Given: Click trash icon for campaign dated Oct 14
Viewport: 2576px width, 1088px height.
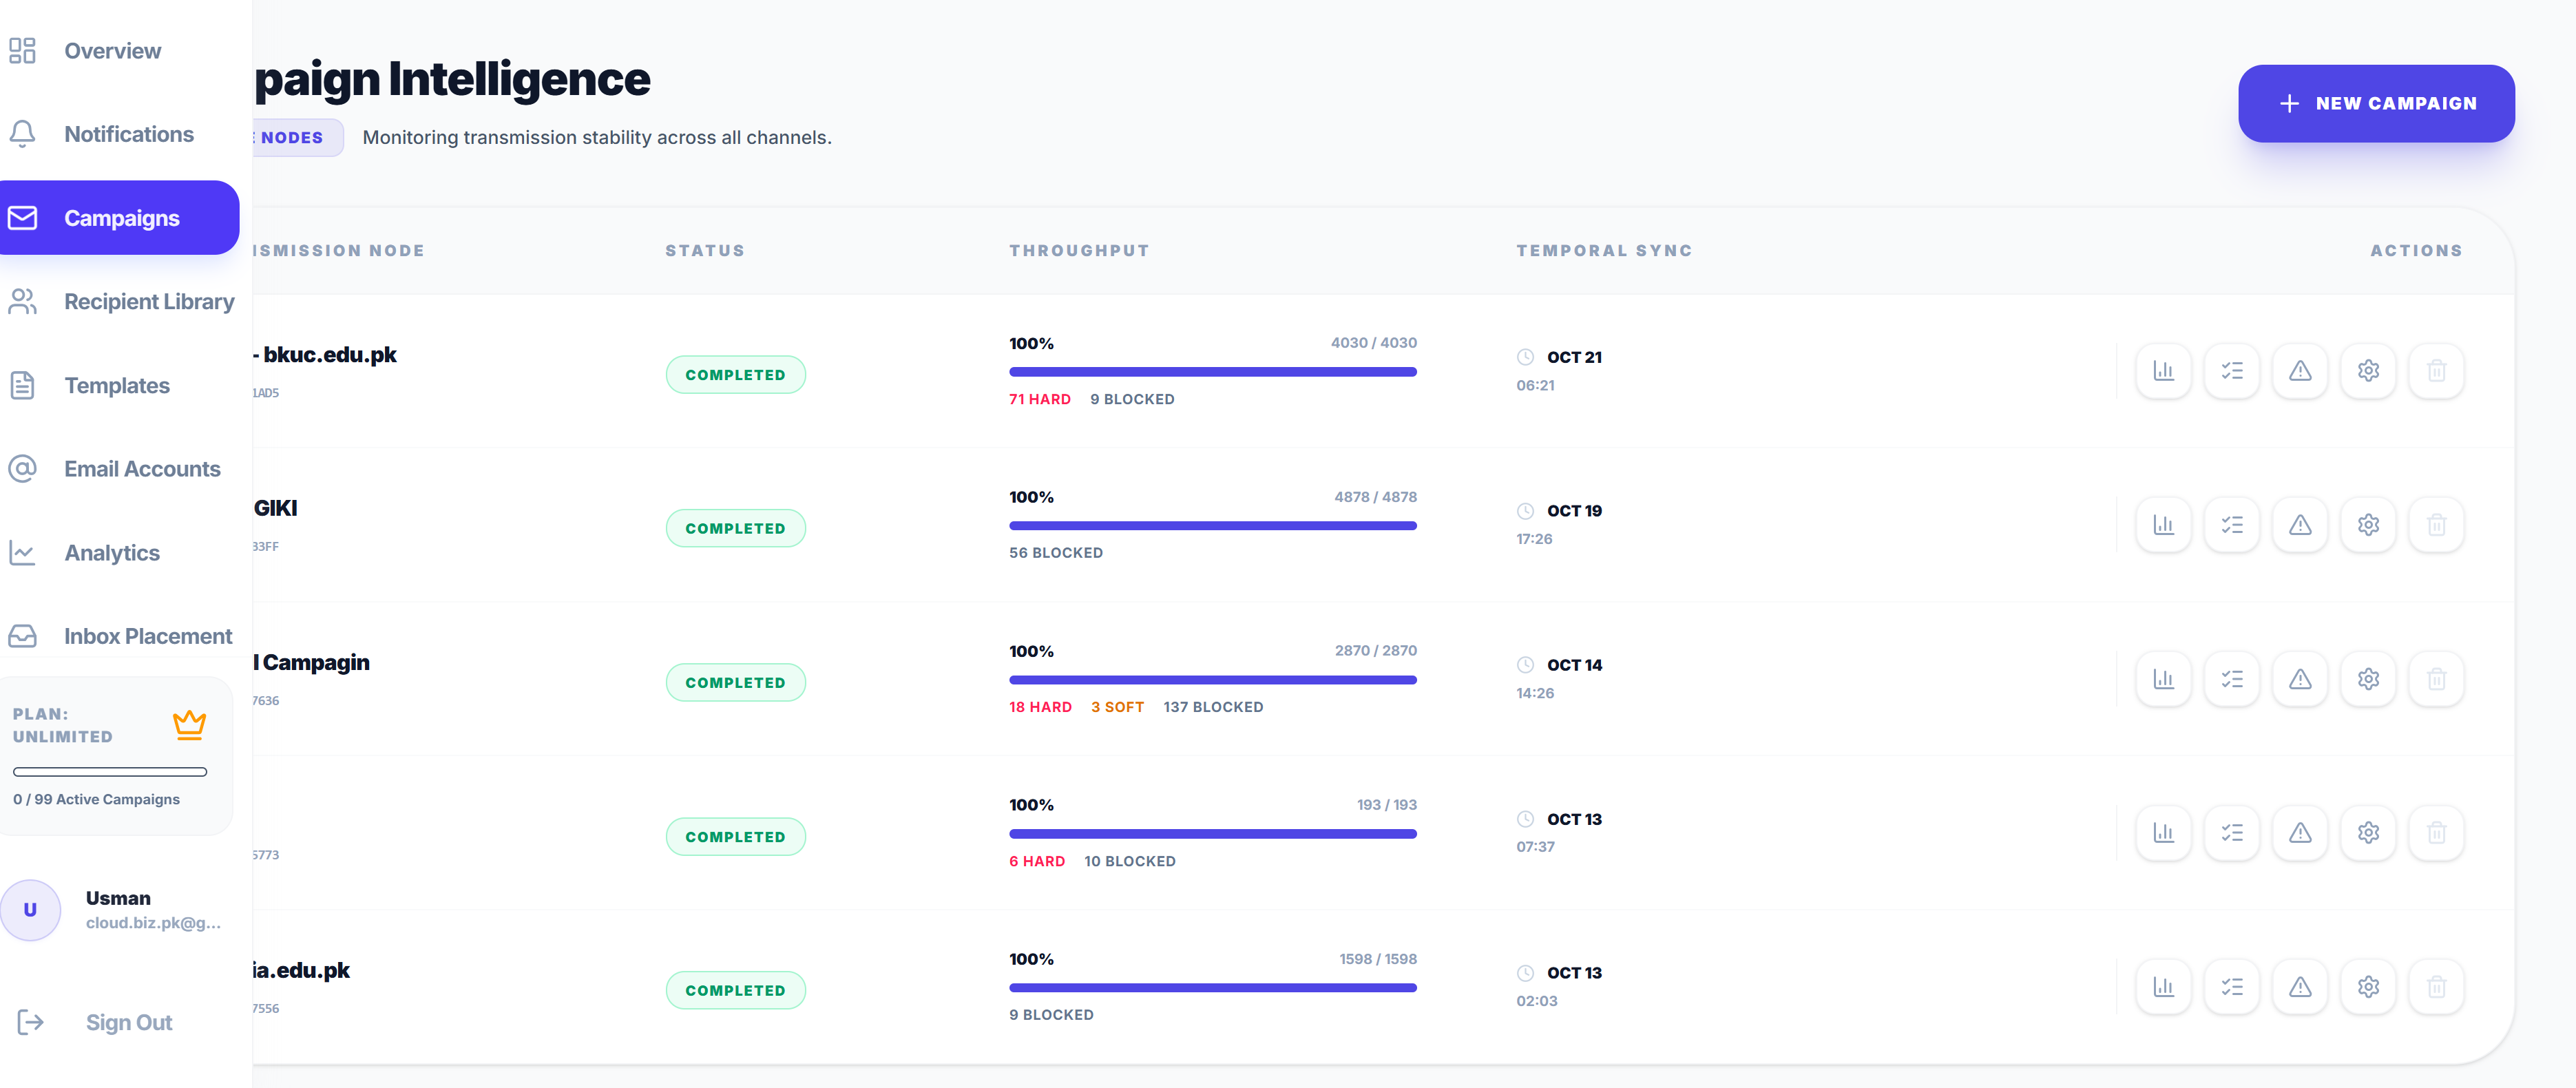Looking at the screenshot, I should [x=2436, y=679].
